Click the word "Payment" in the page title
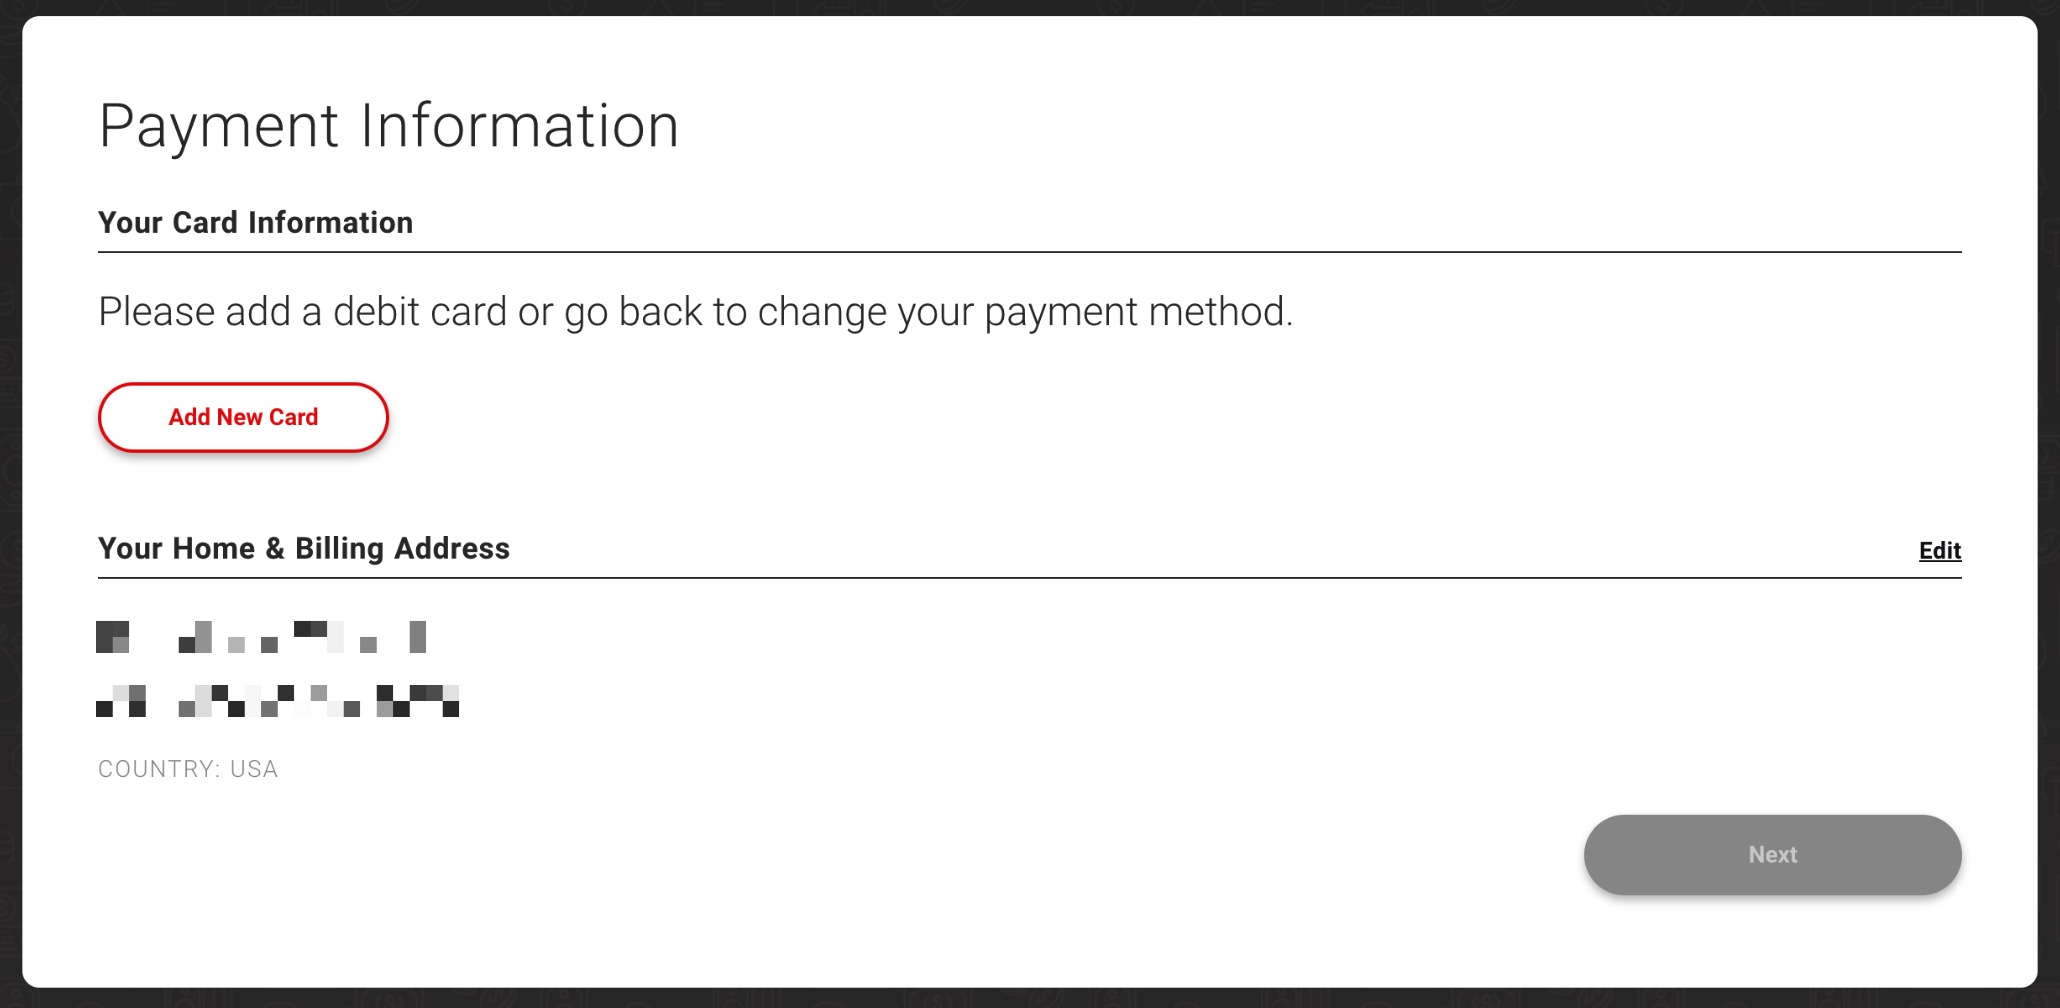Image resolution: width=2060 pixels, height=1008 pixels. click(219, 127)
